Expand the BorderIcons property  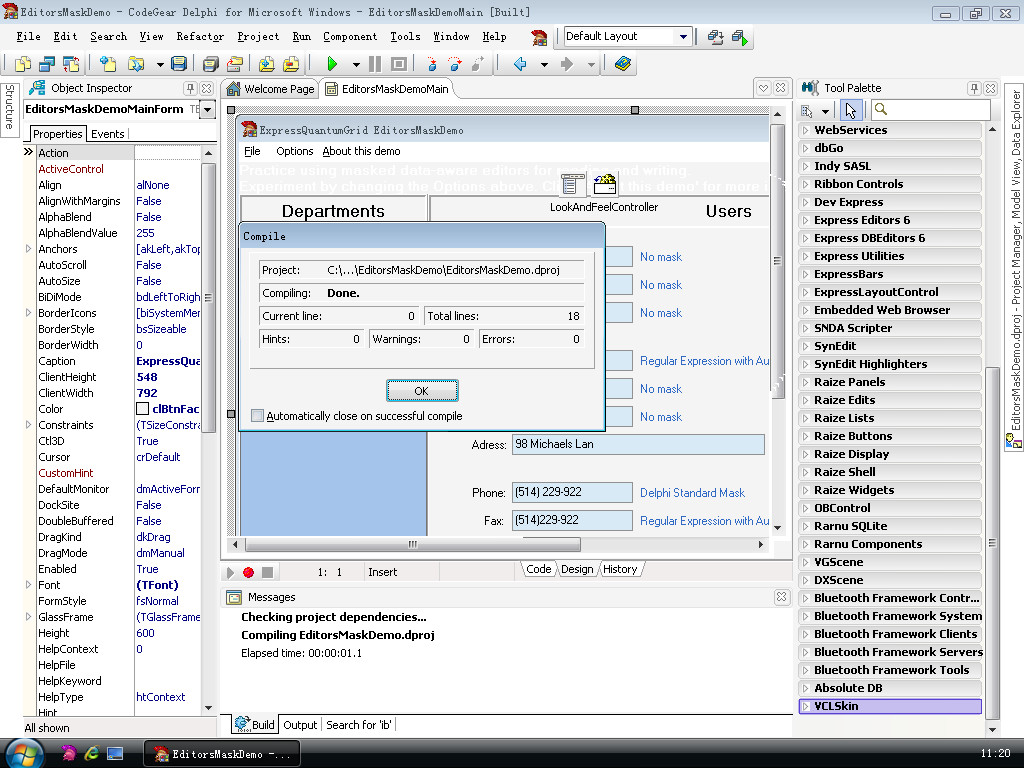click(x=28, y=313)
